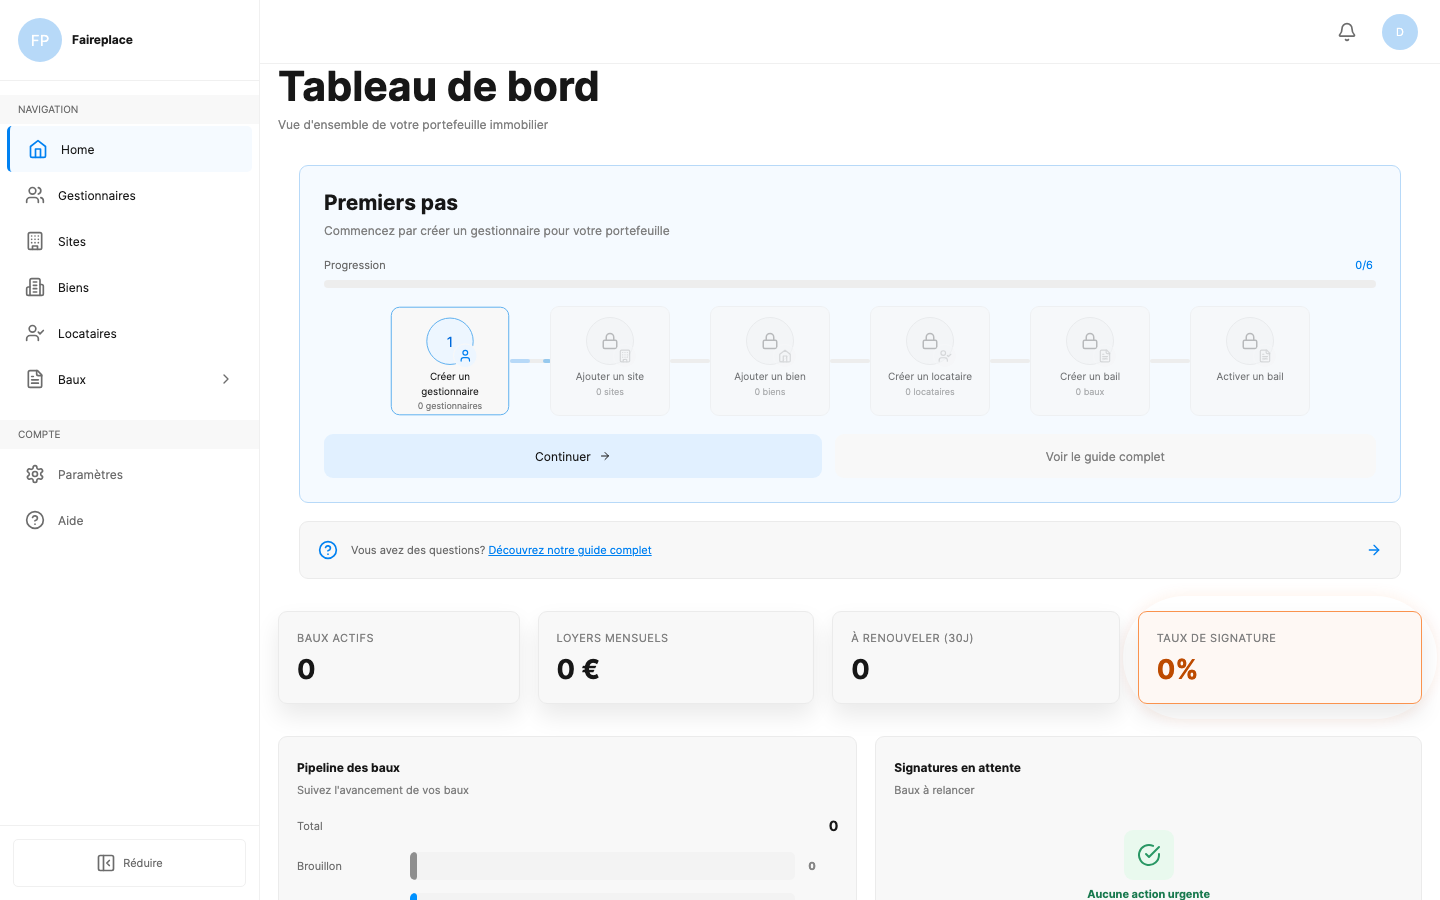The height and width of the screenshot is (900, 1440).
Task: Open notifications via the bell icon
Action: coord(1346,31)
